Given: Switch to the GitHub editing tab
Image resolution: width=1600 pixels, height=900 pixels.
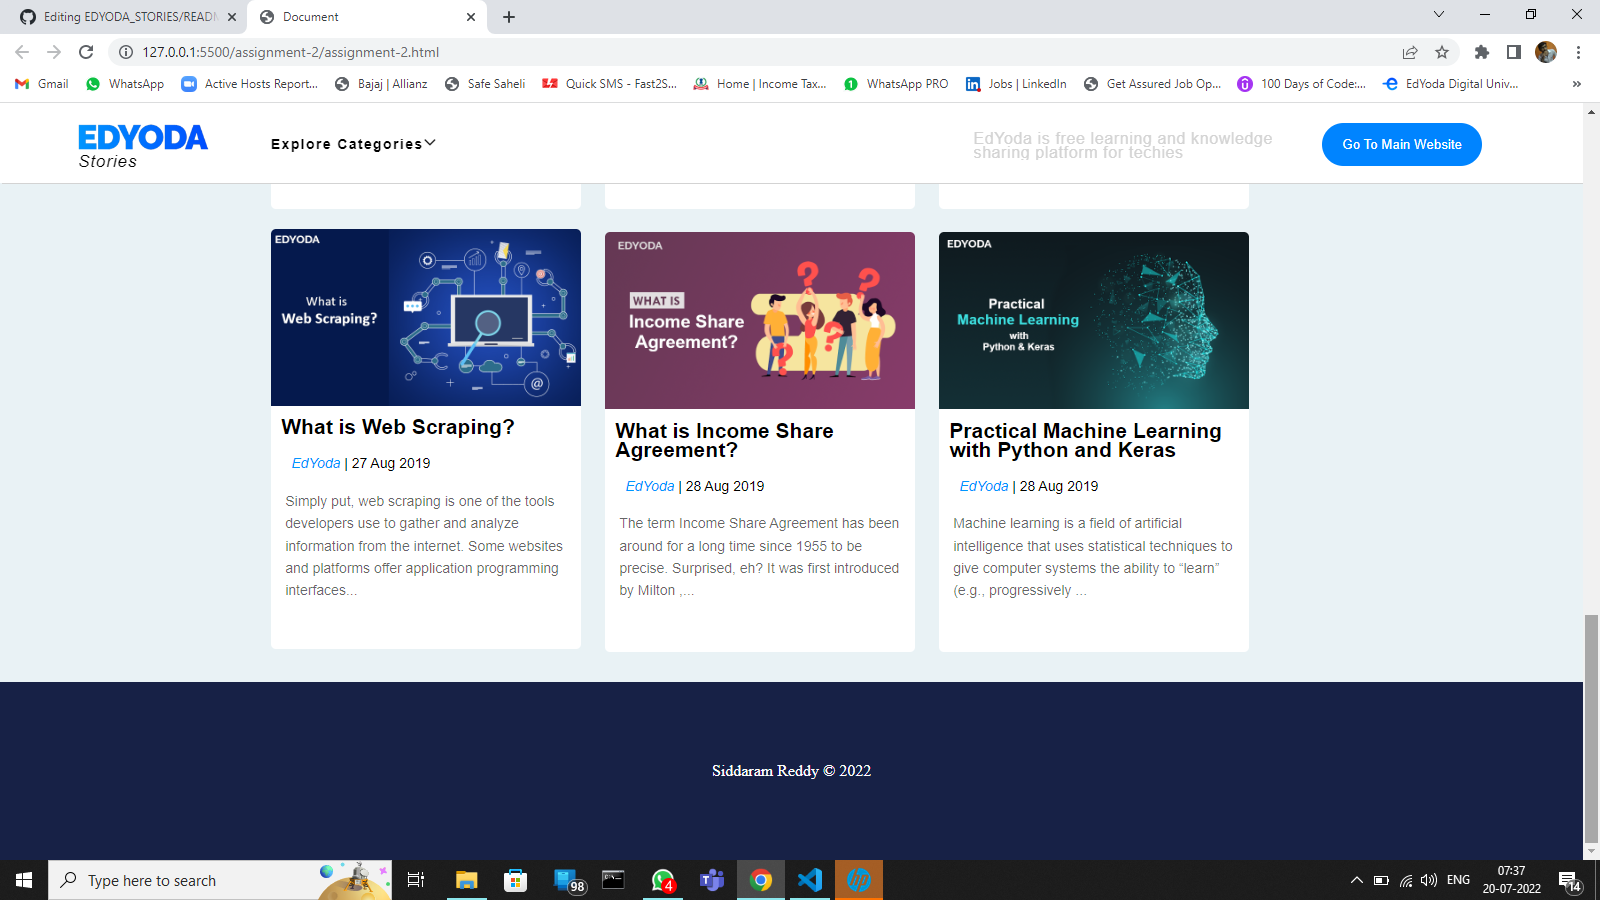Looking at the screenshot, I should coord(120,17).
